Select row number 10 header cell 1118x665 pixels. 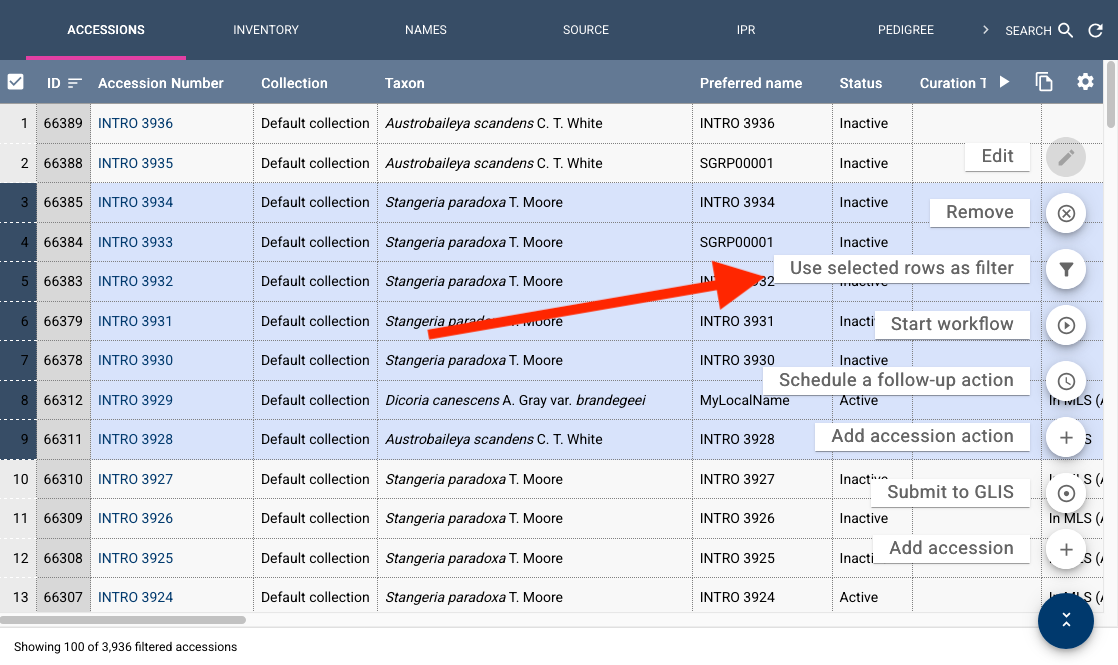click(19, 480)
